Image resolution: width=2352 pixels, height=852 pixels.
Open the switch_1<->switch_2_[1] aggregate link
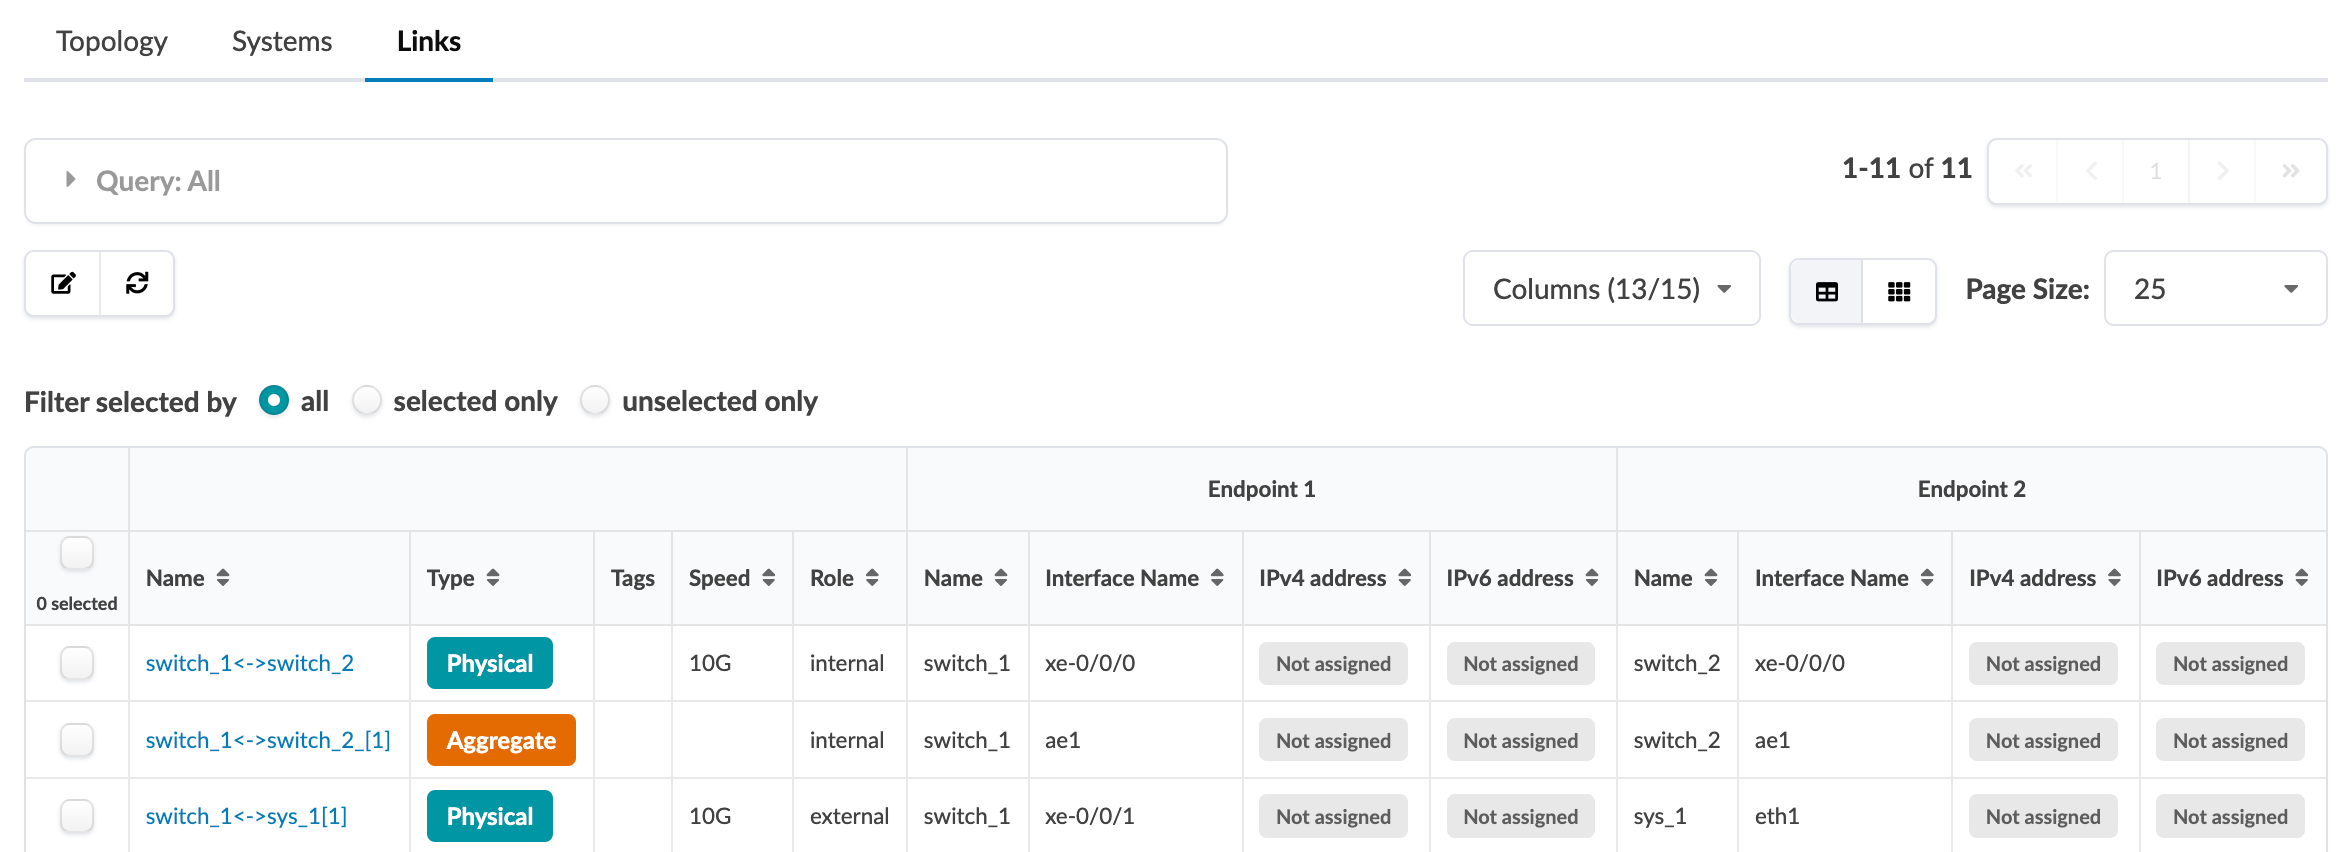(x=268, y=740)
